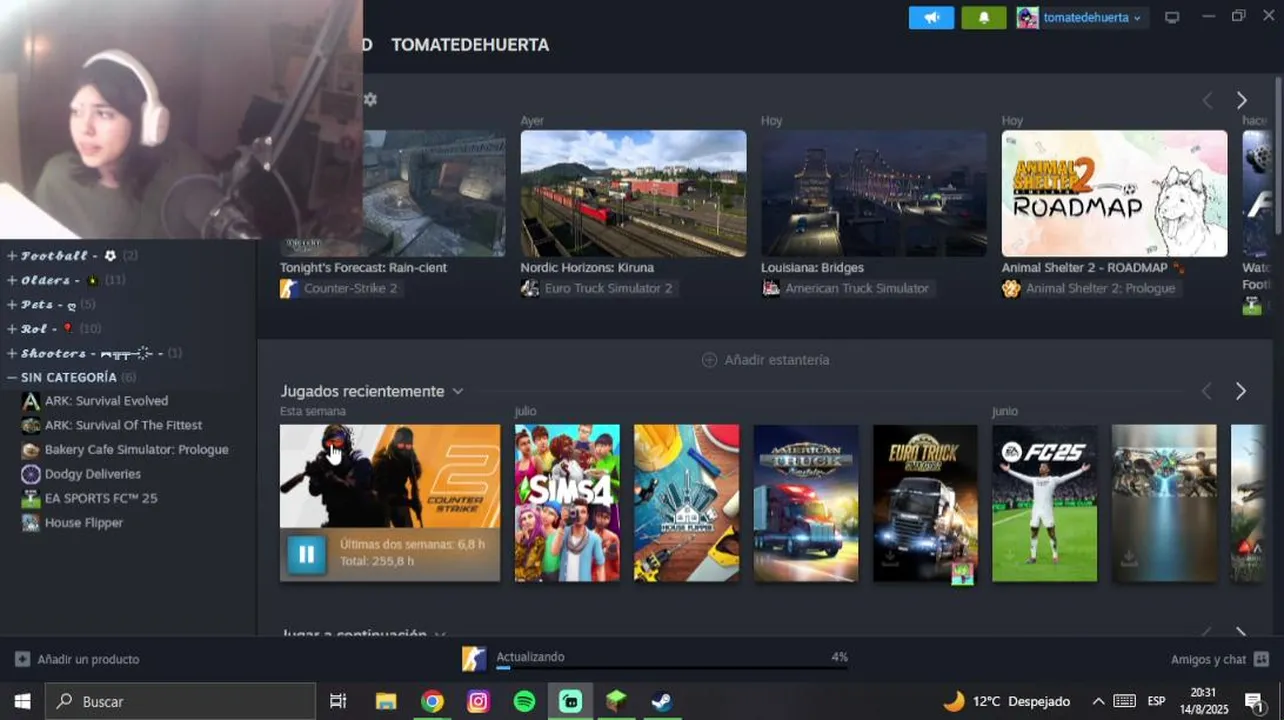The width and height of the screenshot is (1284, 720).
Task: Click the announcements megaphone button
Action: [931, 18]
